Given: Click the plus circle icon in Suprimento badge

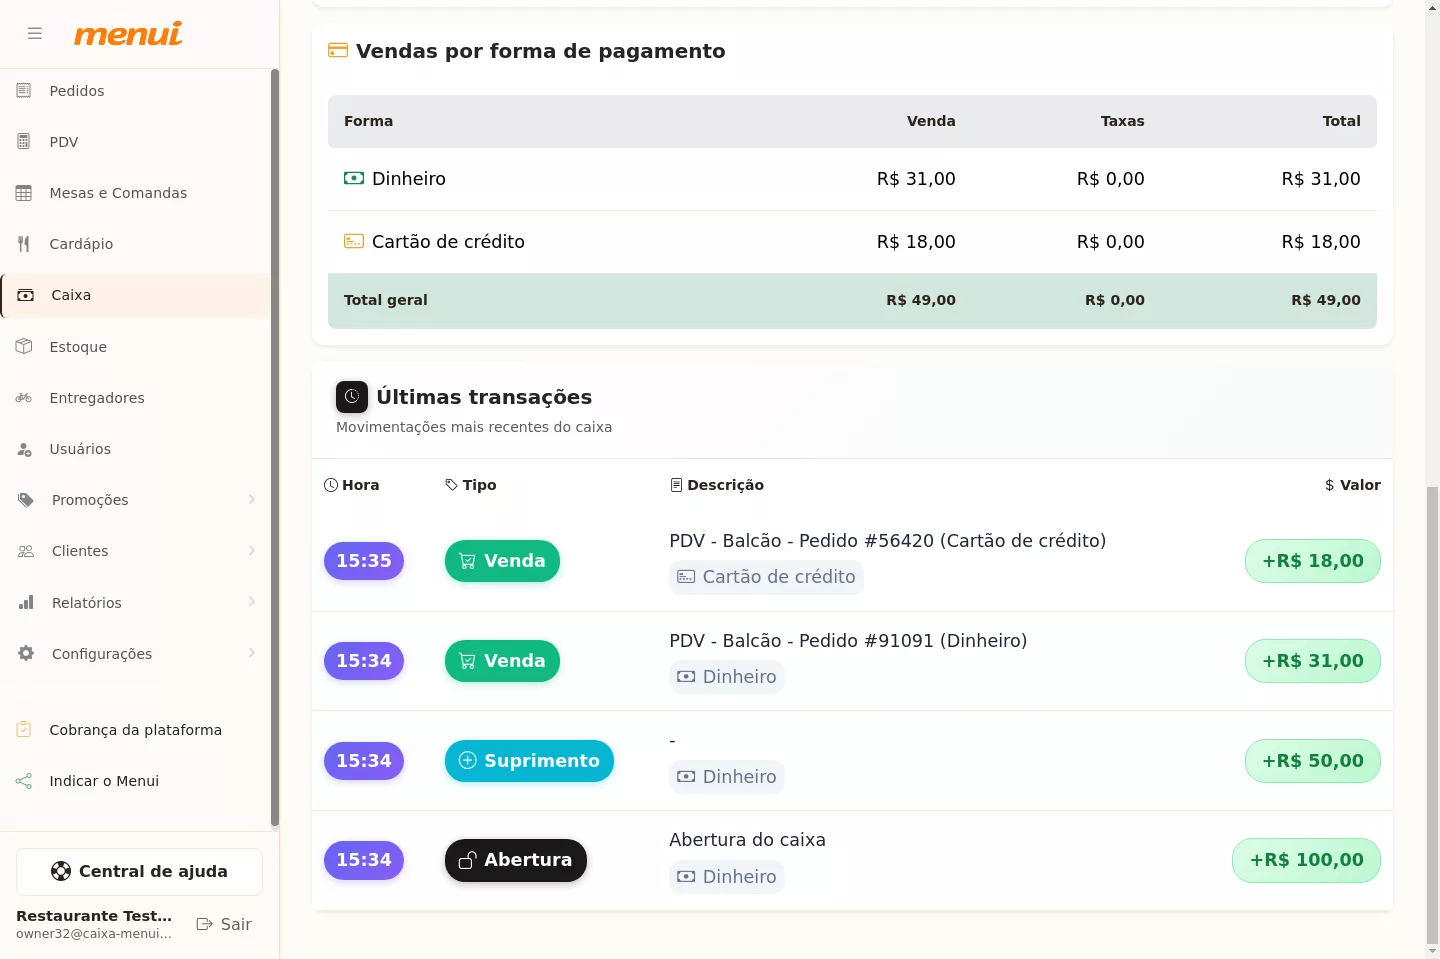Looking at the screenshot, I should click(x=467, y=760).
